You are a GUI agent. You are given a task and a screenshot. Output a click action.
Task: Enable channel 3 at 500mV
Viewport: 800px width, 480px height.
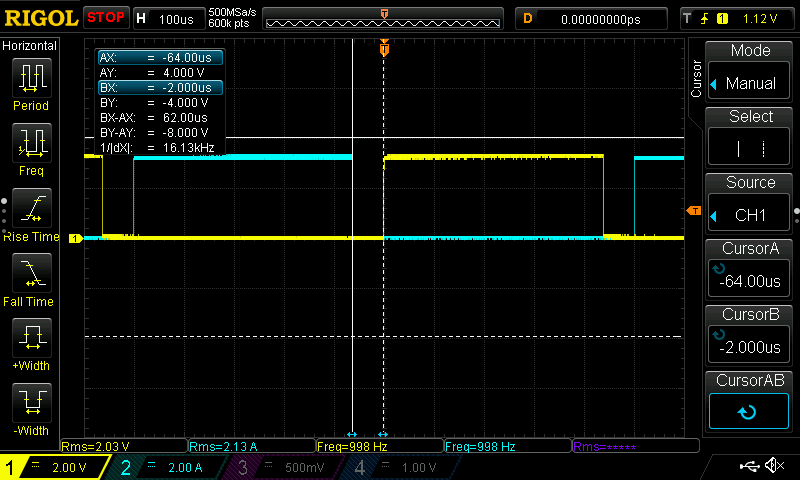282,467
